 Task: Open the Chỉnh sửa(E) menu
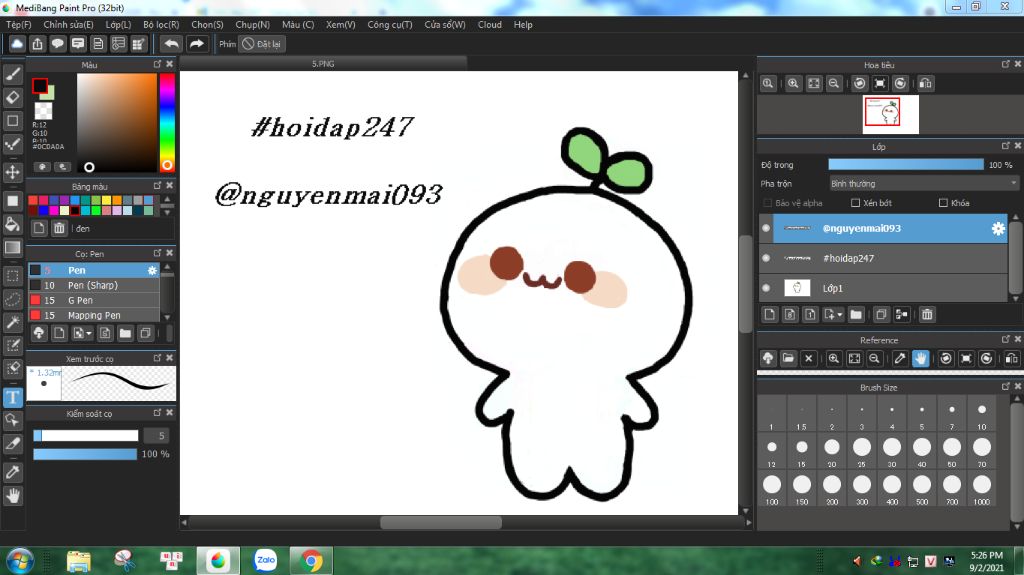(x=69, y=24)
